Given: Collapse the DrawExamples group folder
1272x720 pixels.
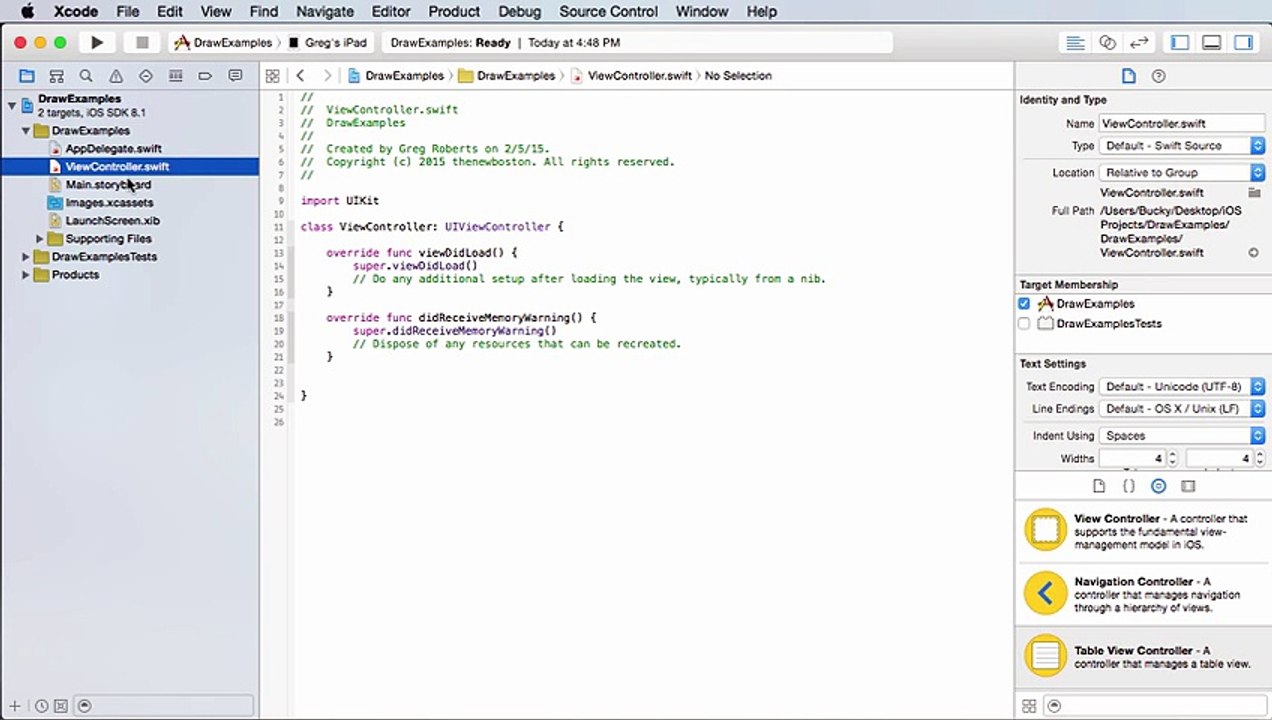Looking at the screenshot, I should (x=26, y=131).
